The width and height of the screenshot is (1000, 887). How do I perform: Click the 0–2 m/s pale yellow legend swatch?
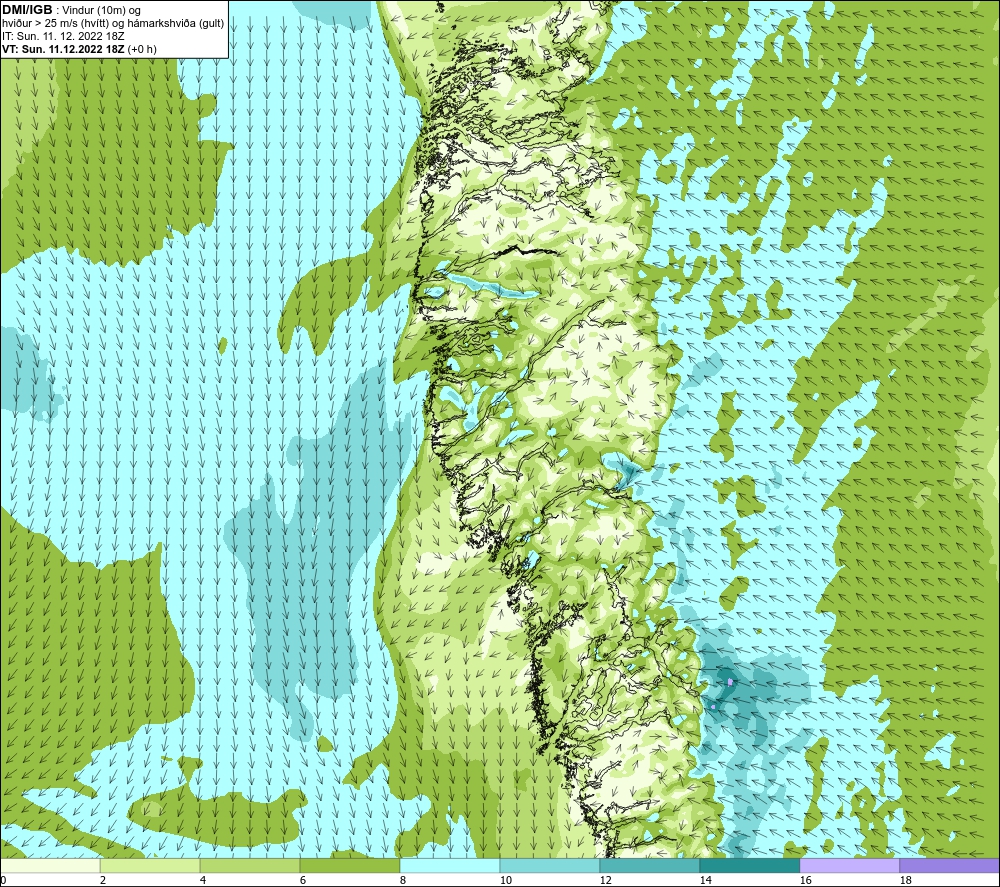point(50,866)
